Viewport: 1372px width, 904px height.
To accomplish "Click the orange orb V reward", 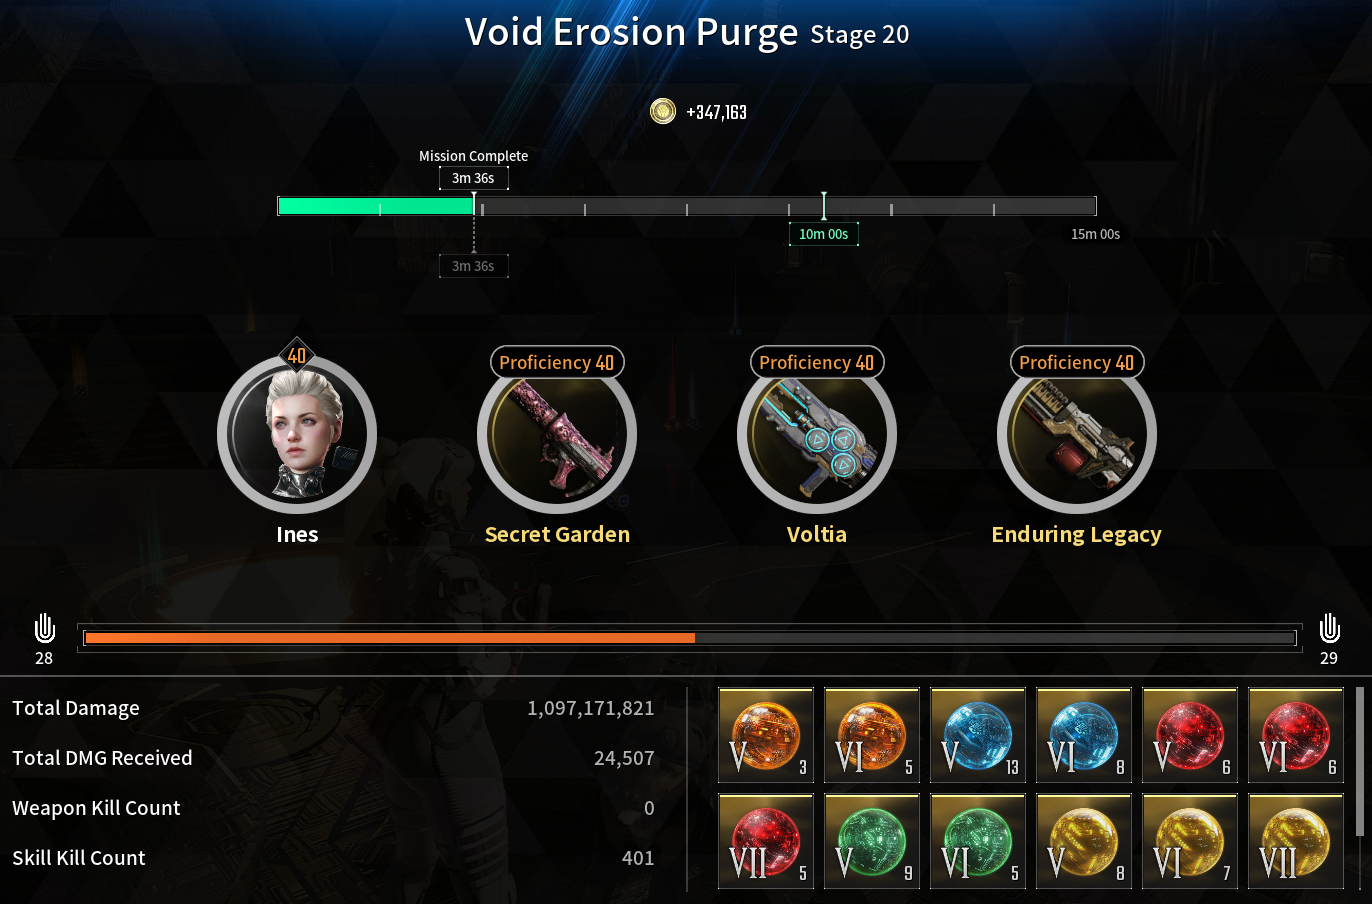I will tap(766, 735).
